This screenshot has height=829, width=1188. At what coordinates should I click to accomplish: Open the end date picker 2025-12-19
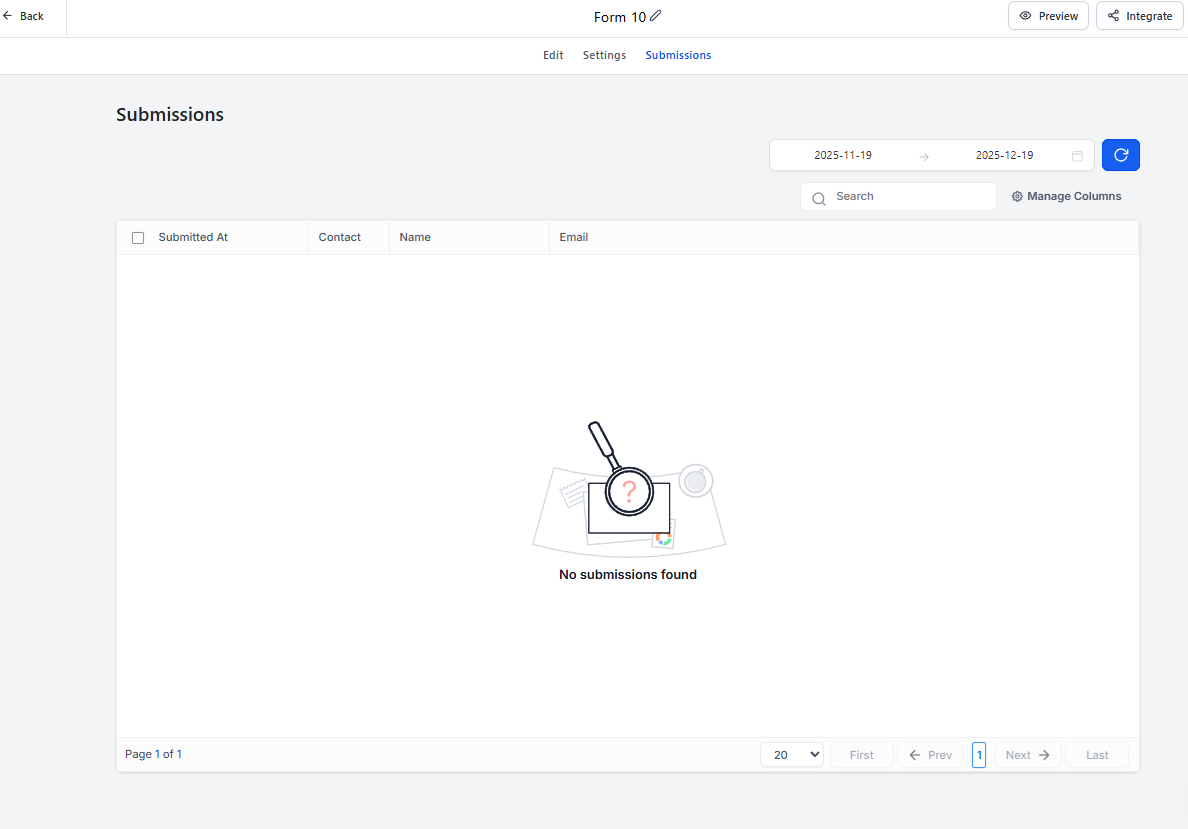click(1004, 156)
